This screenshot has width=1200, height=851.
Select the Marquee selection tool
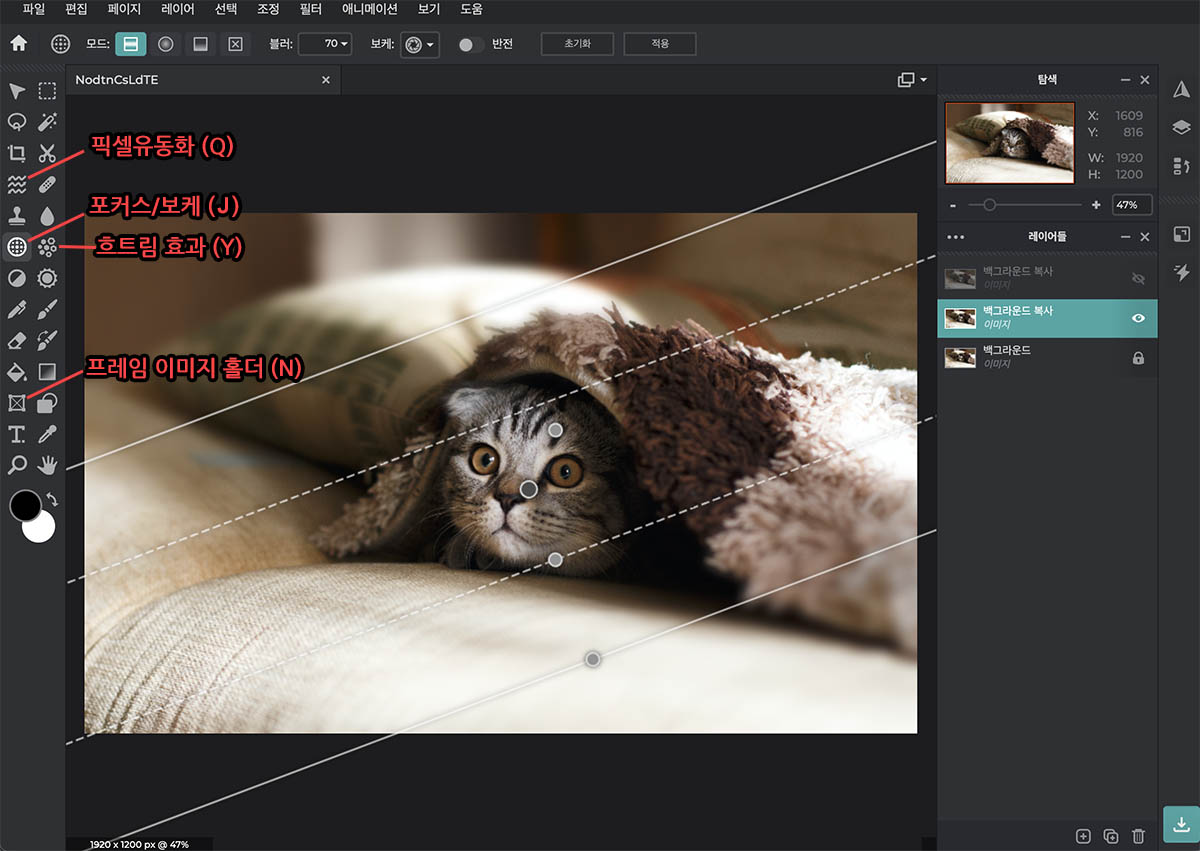tap(47, 92)
